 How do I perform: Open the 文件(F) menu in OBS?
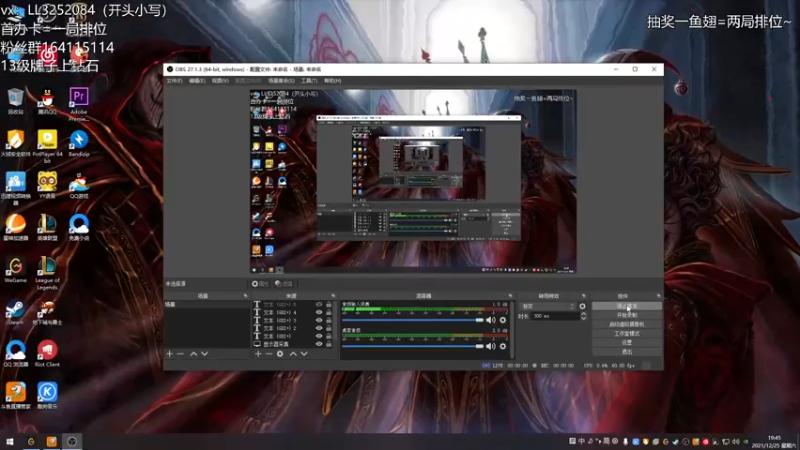click(x=174, y=81)
